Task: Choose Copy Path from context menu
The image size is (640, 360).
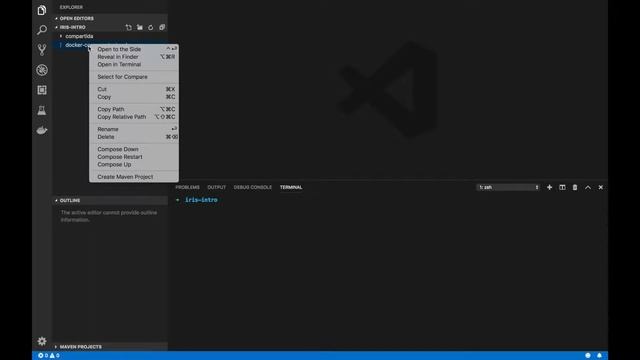Action: click(x=133, y=109)
